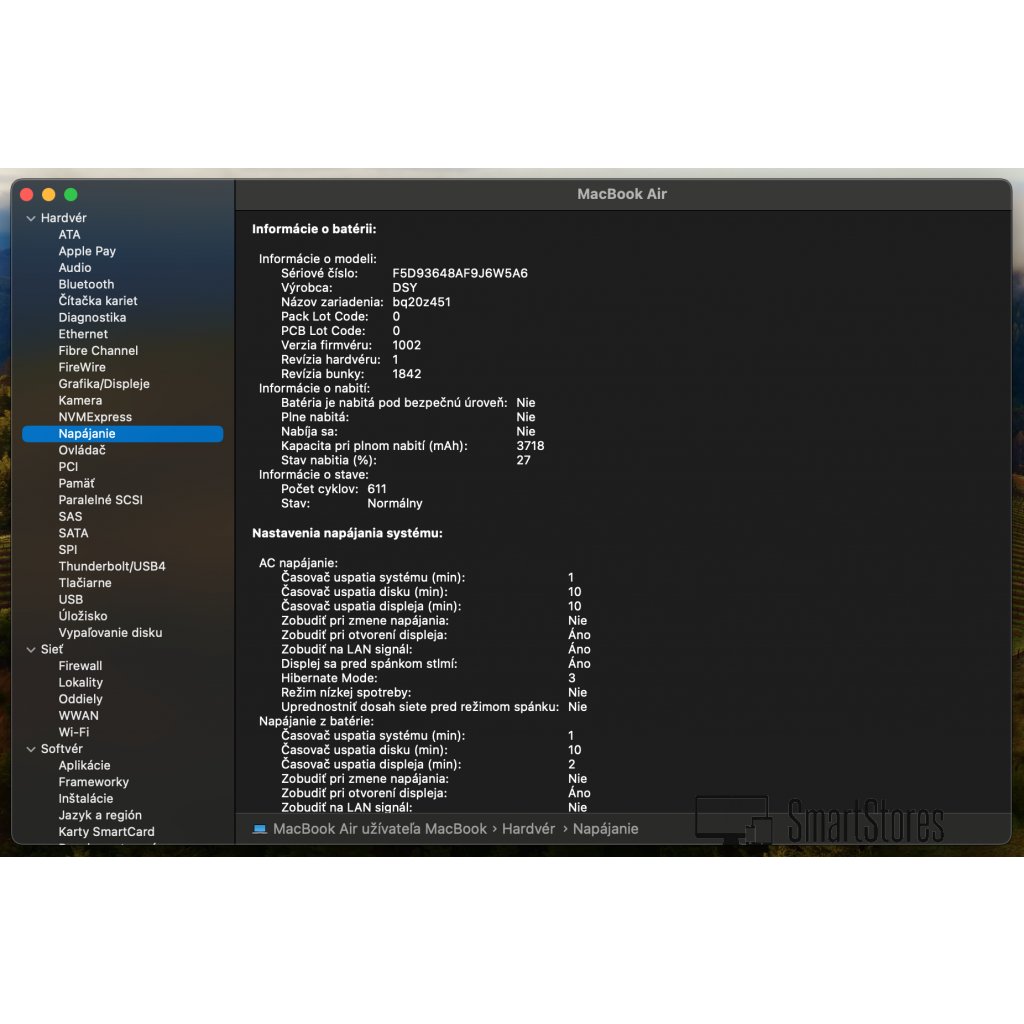Click the manufacturer value DSY
The image size is (1024, 1024).
click(404, 288)
